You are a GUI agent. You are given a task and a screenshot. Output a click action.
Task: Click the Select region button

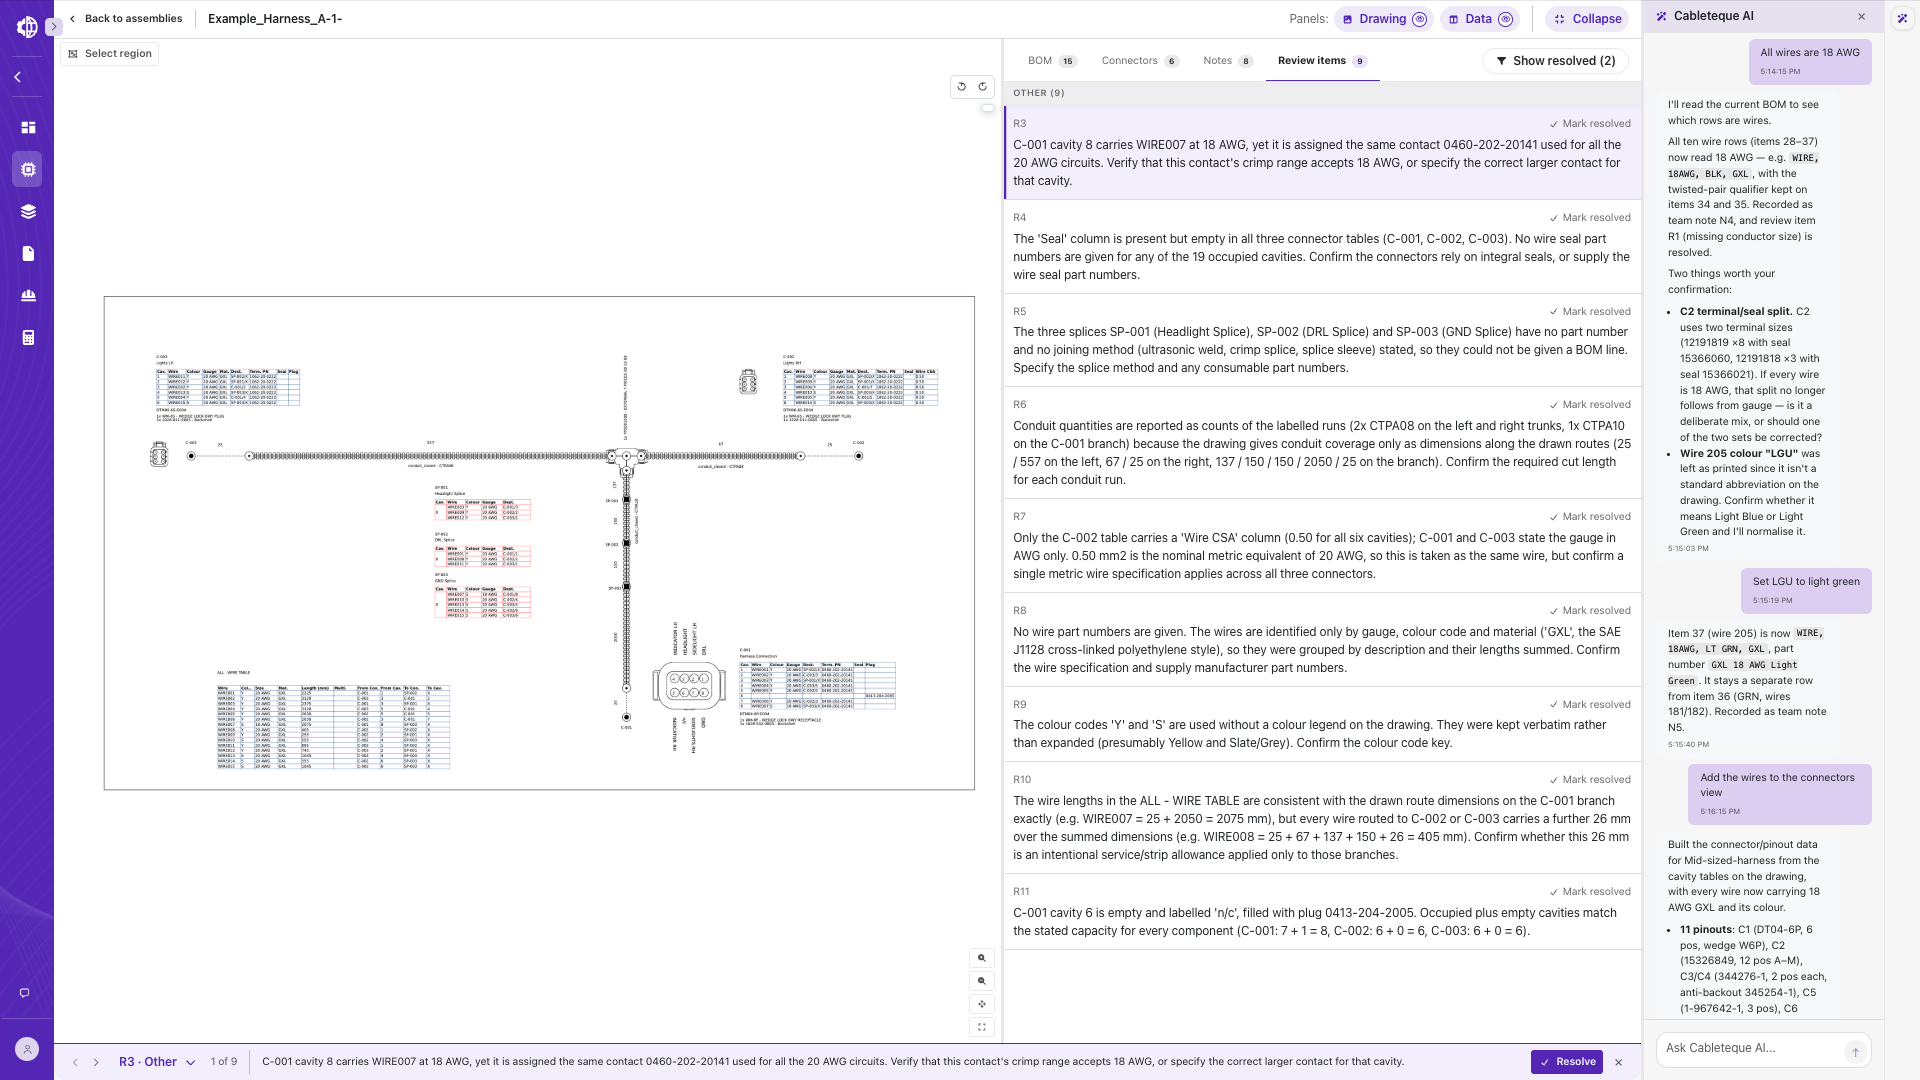tap(110, 54)
